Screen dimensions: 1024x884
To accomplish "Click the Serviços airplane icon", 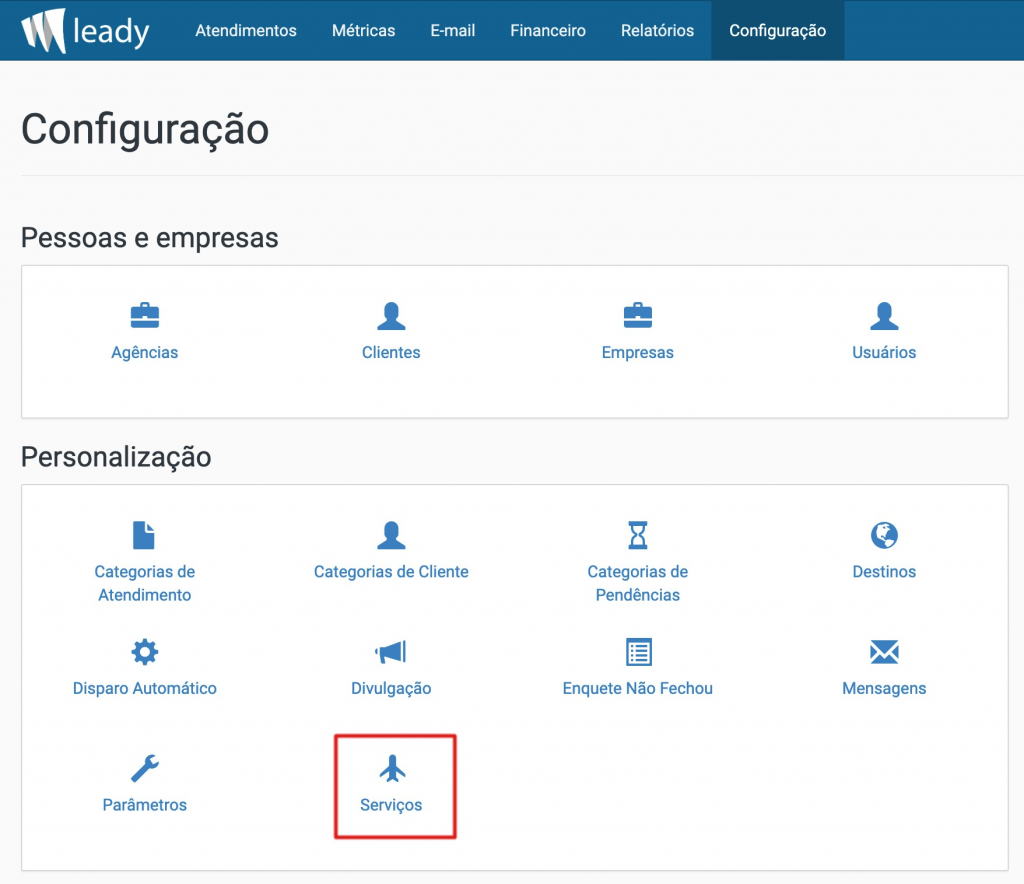I will pyautogui.click(x=392, y=768).
